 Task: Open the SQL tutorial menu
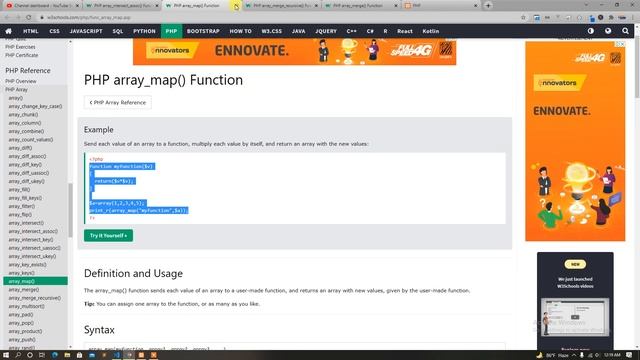[118, 31]
